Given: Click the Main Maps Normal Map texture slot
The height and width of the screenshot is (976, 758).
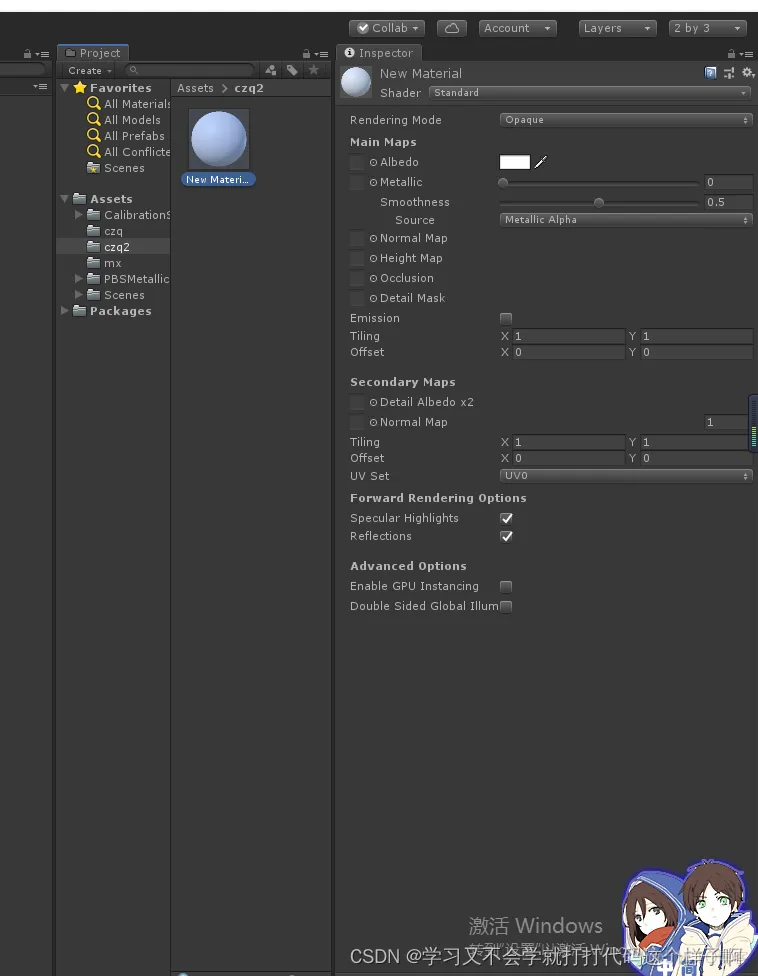Looking at the screenshot, I should tap(357, 238).
